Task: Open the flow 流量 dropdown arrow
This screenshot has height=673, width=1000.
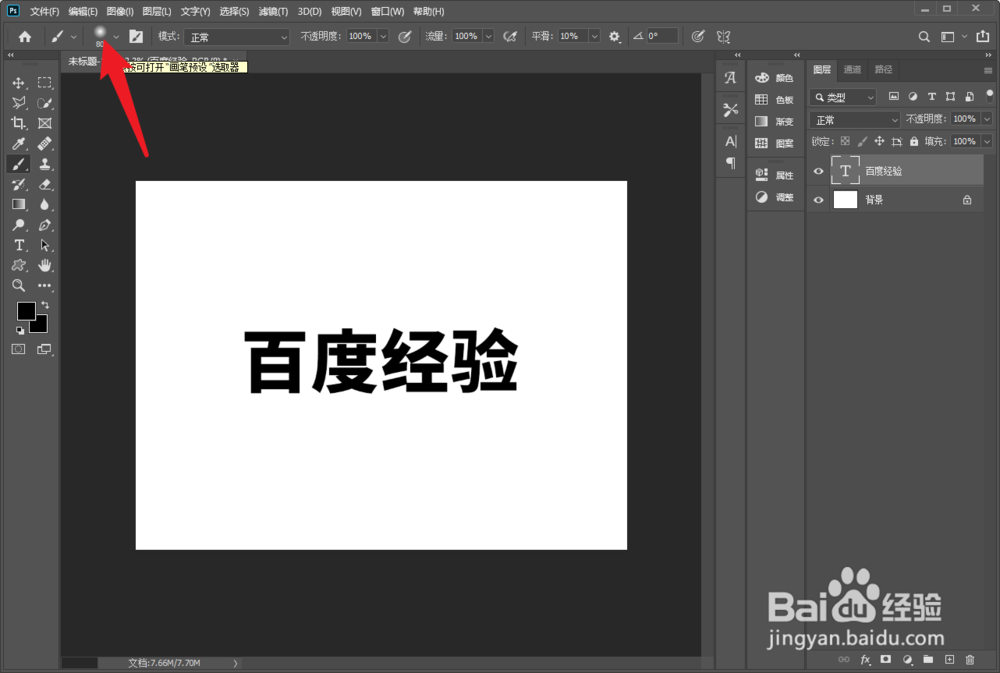Action: coord(489,36)
